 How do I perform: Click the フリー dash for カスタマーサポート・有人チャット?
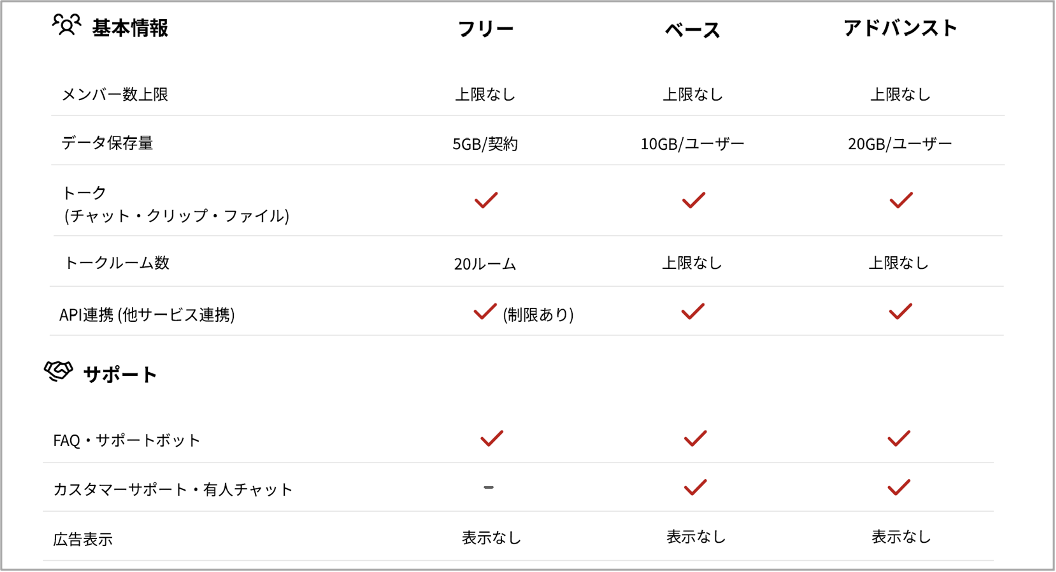tap(489, 487)
